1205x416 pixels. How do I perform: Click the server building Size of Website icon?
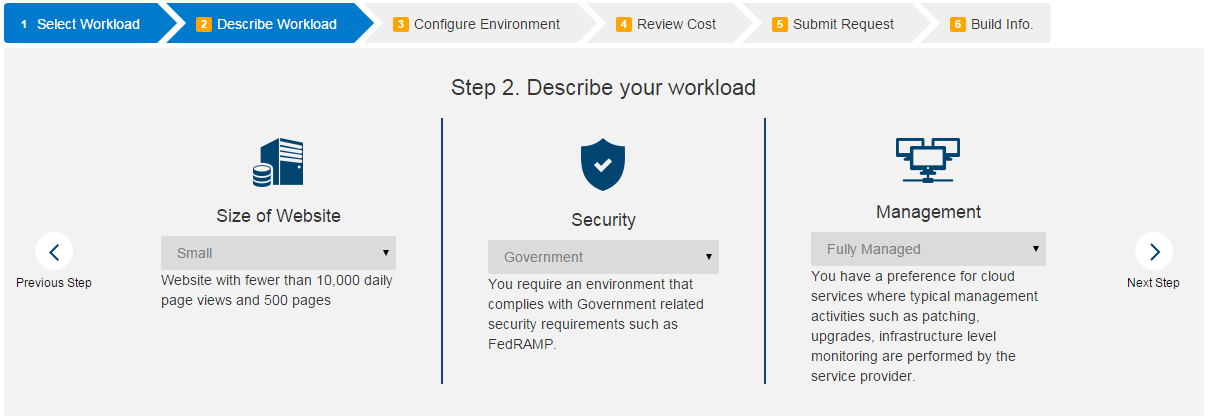pyautogui.click(x=278, y=163)
